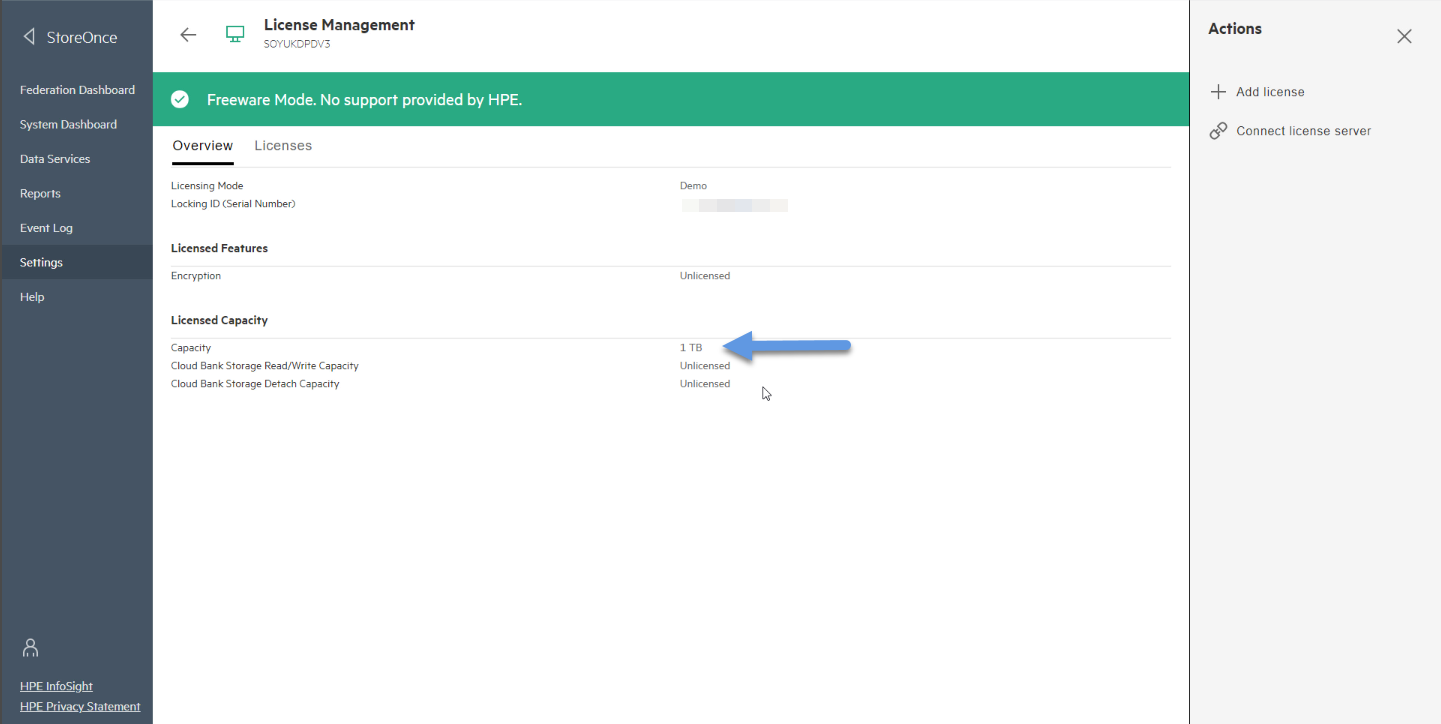Collapse StoreOnce sidebar with triangle icon

(29, 37)
